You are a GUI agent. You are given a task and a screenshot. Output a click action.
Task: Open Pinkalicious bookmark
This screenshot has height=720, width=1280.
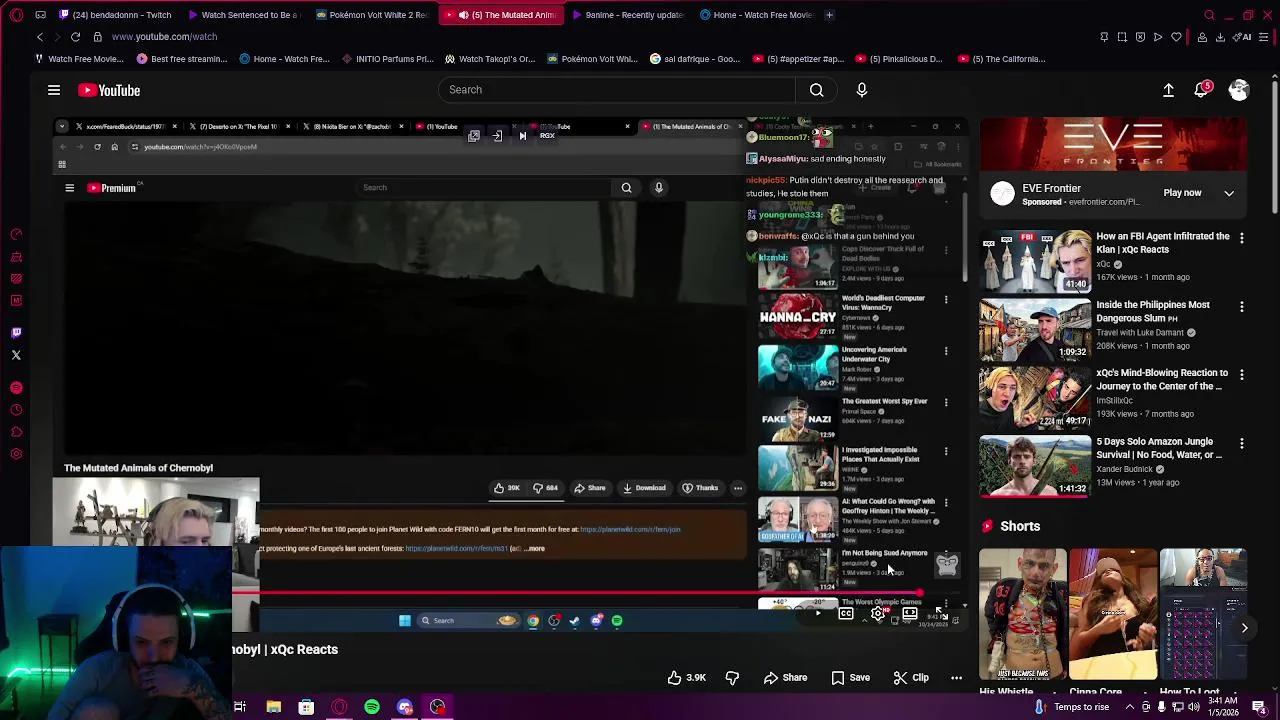[897, 59]
